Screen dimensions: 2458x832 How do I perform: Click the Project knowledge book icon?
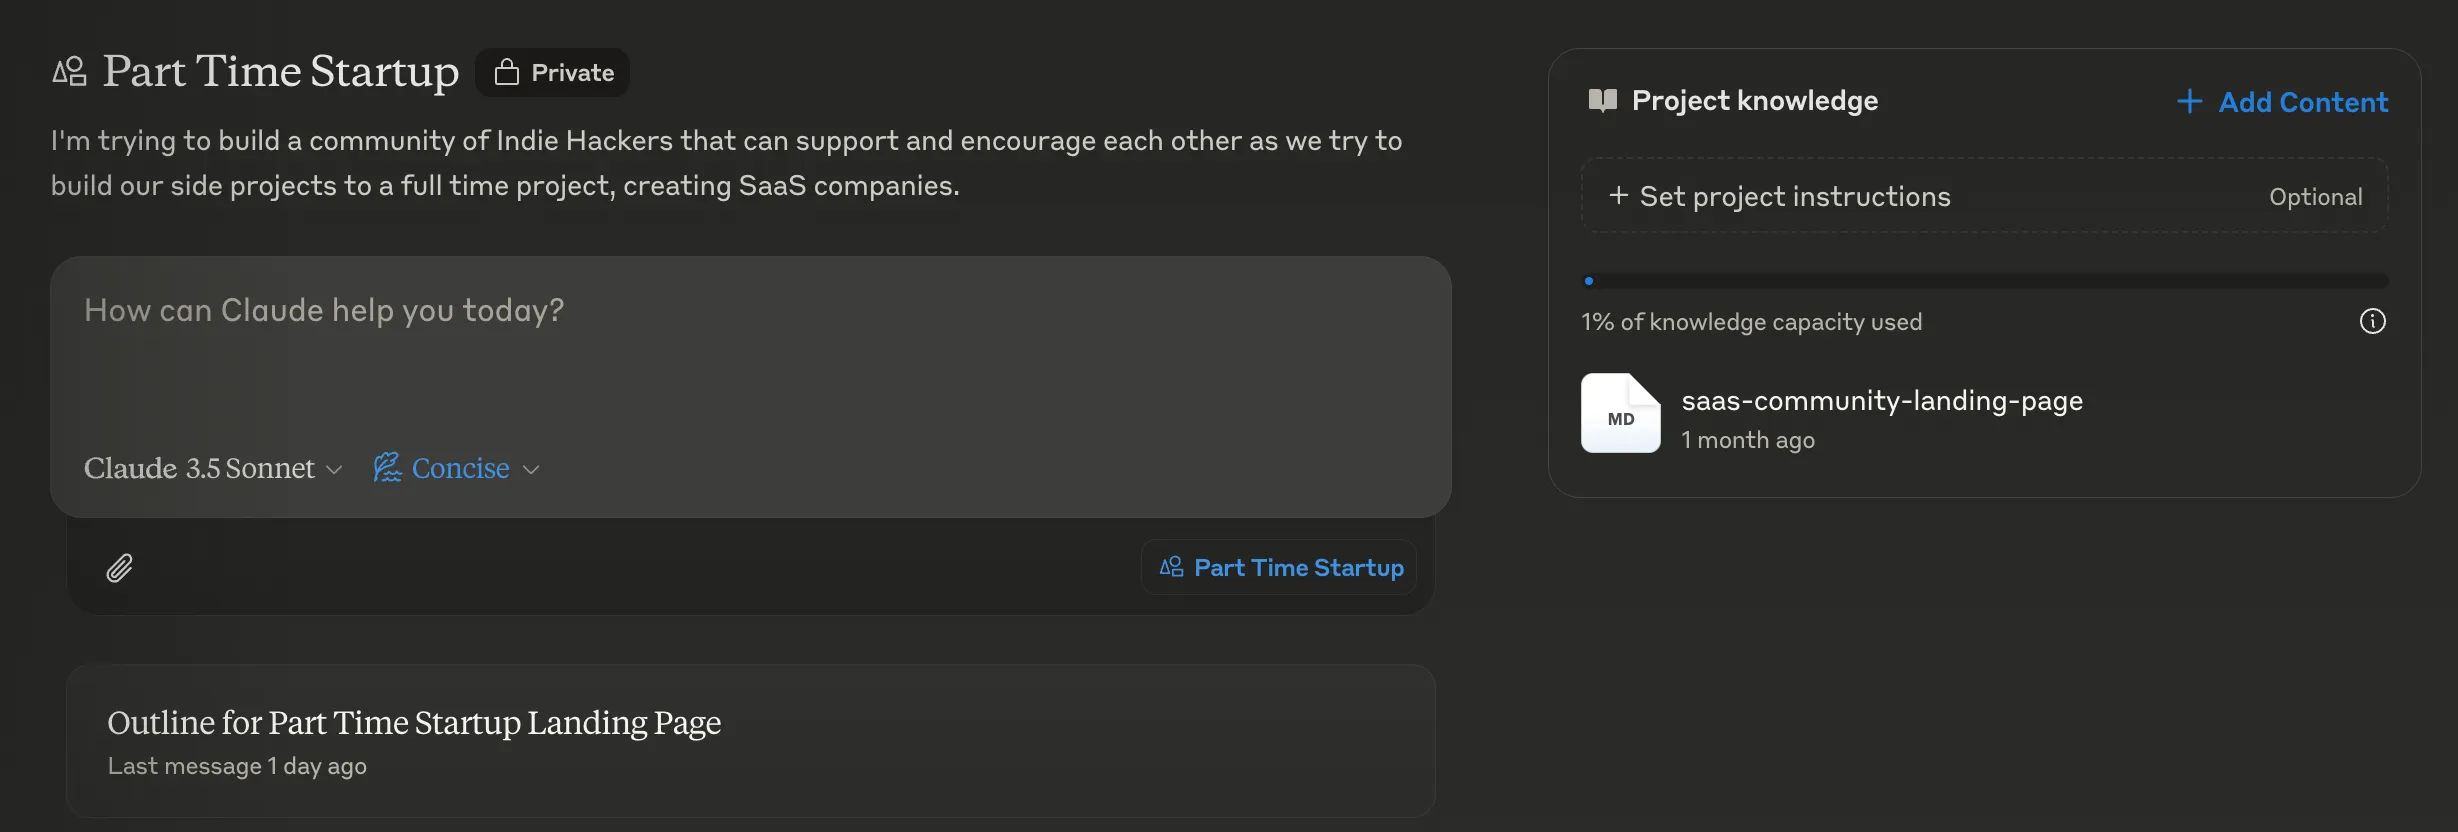(1602, 100)
